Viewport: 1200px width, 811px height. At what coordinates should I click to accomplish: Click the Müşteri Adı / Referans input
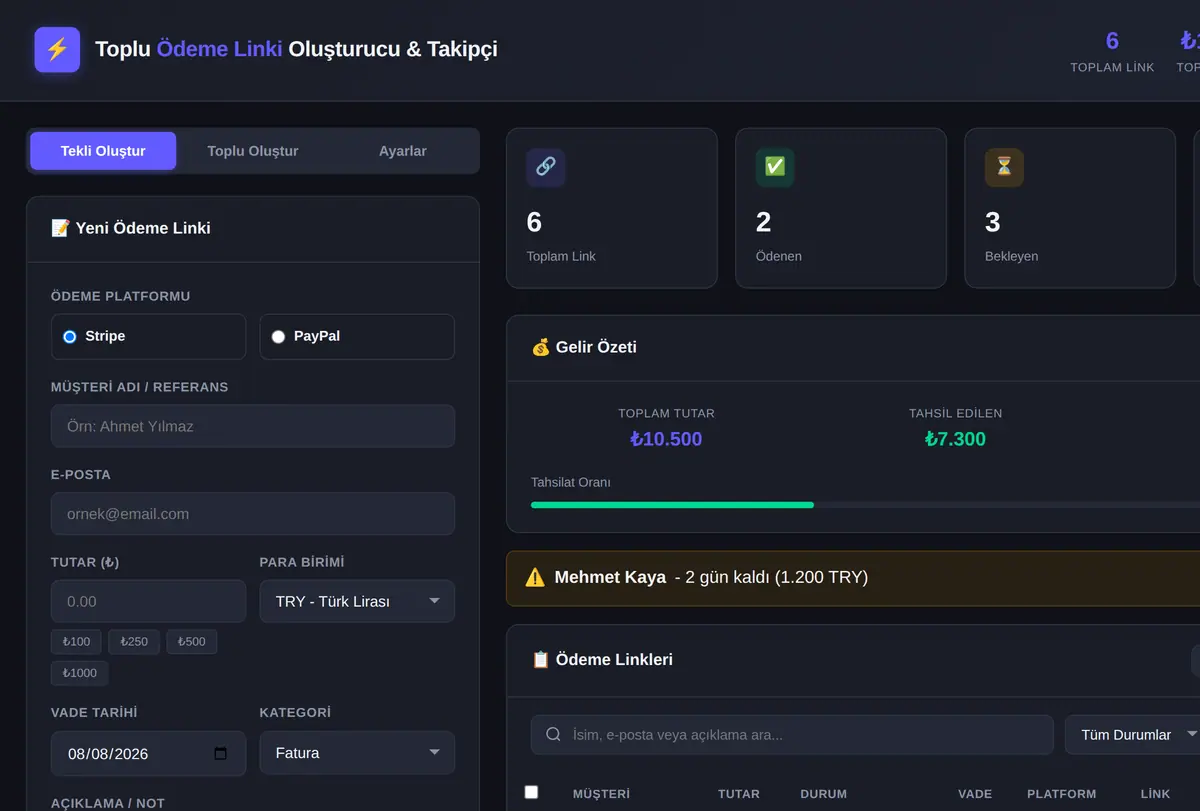[253, 426]
